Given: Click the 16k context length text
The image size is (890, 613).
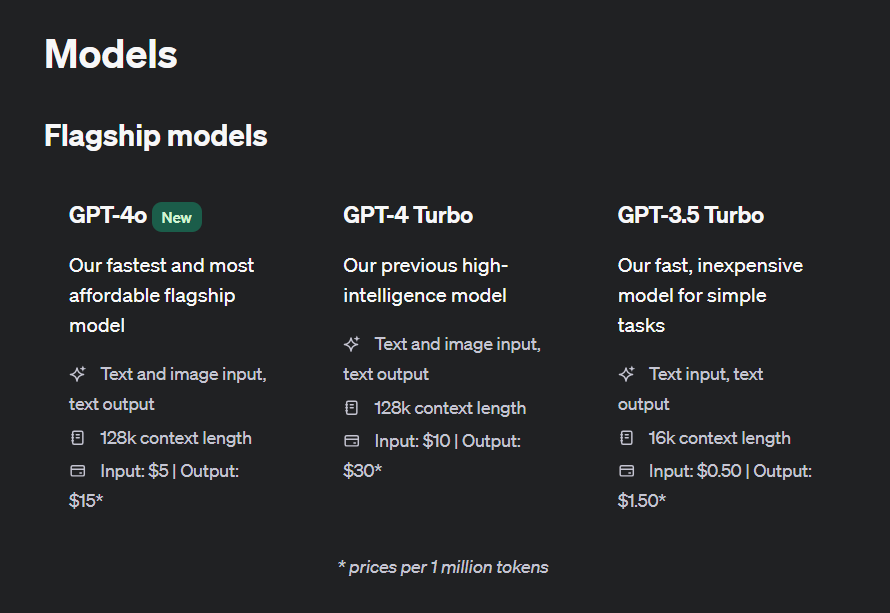Looking at the screenshot, I should pyautogui.click(x=719, y=438).
